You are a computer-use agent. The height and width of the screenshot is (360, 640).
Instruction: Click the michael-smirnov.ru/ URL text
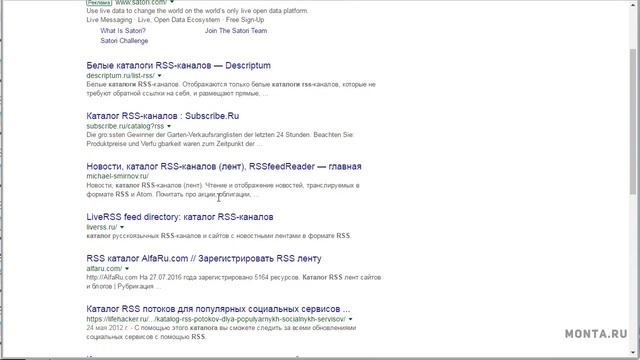click(118, 176)
